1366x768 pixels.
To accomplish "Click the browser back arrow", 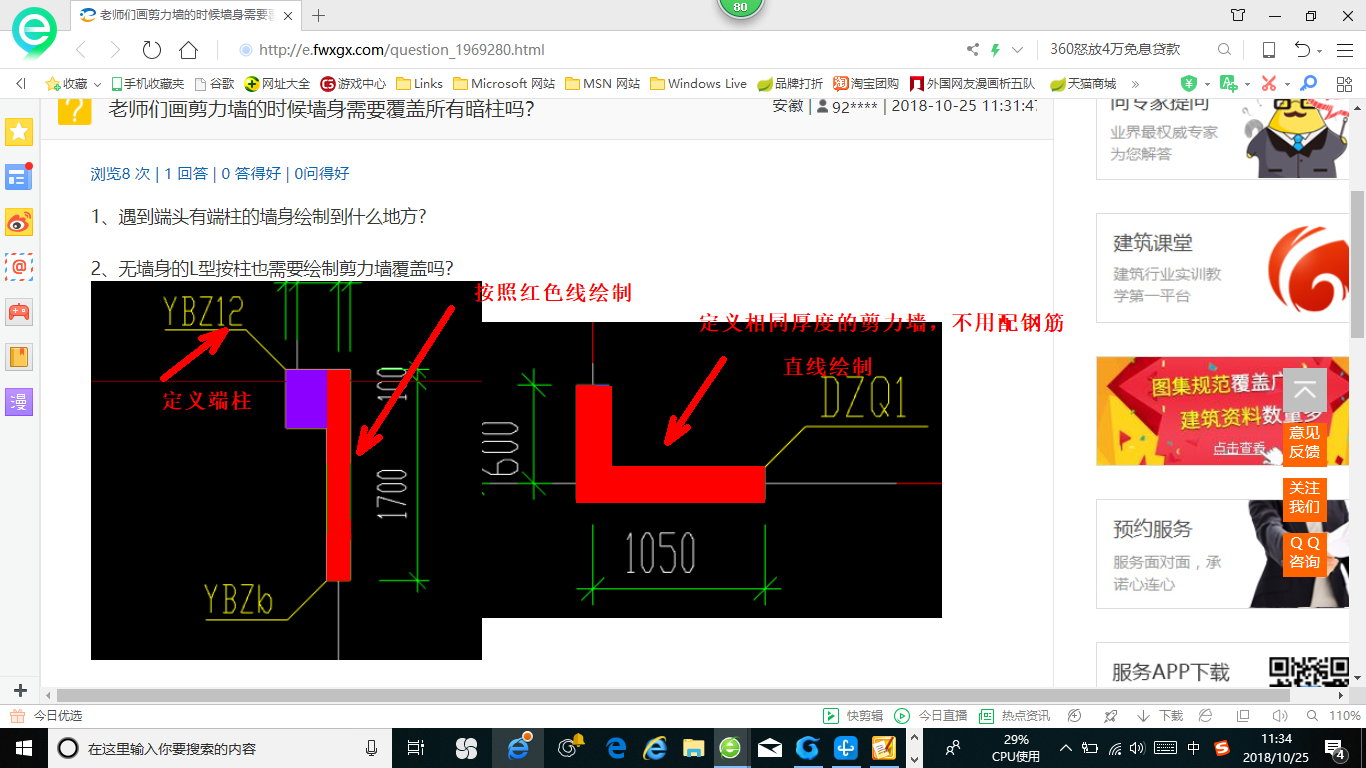I will coord(81,50).
